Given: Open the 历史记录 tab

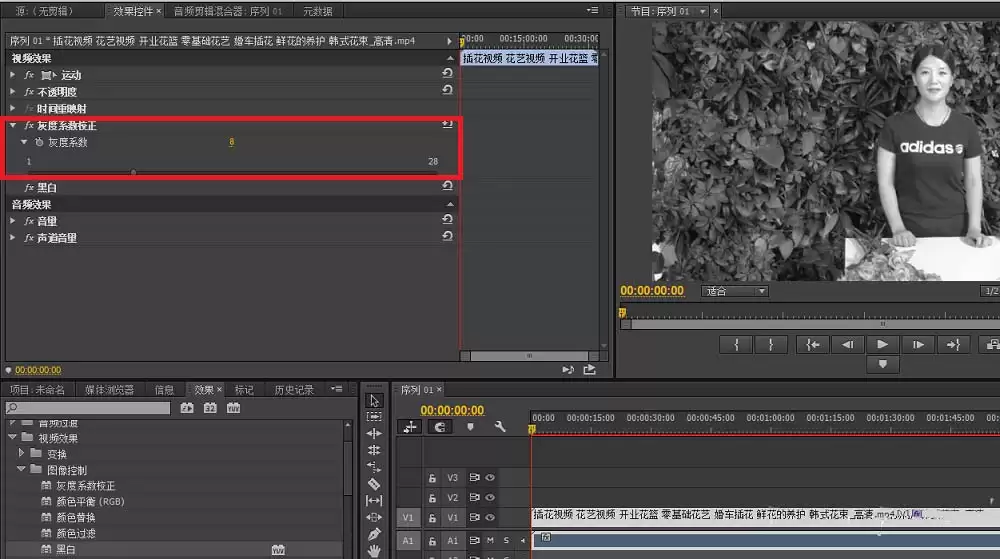Looking at the screenshot, I should pyautogui.click(x=294, y=390).
